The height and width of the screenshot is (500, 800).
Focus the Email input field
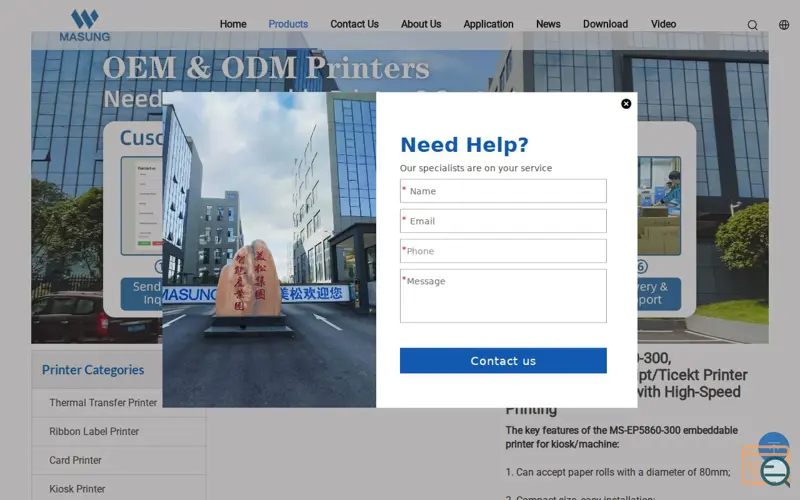[x=503, y=221]
